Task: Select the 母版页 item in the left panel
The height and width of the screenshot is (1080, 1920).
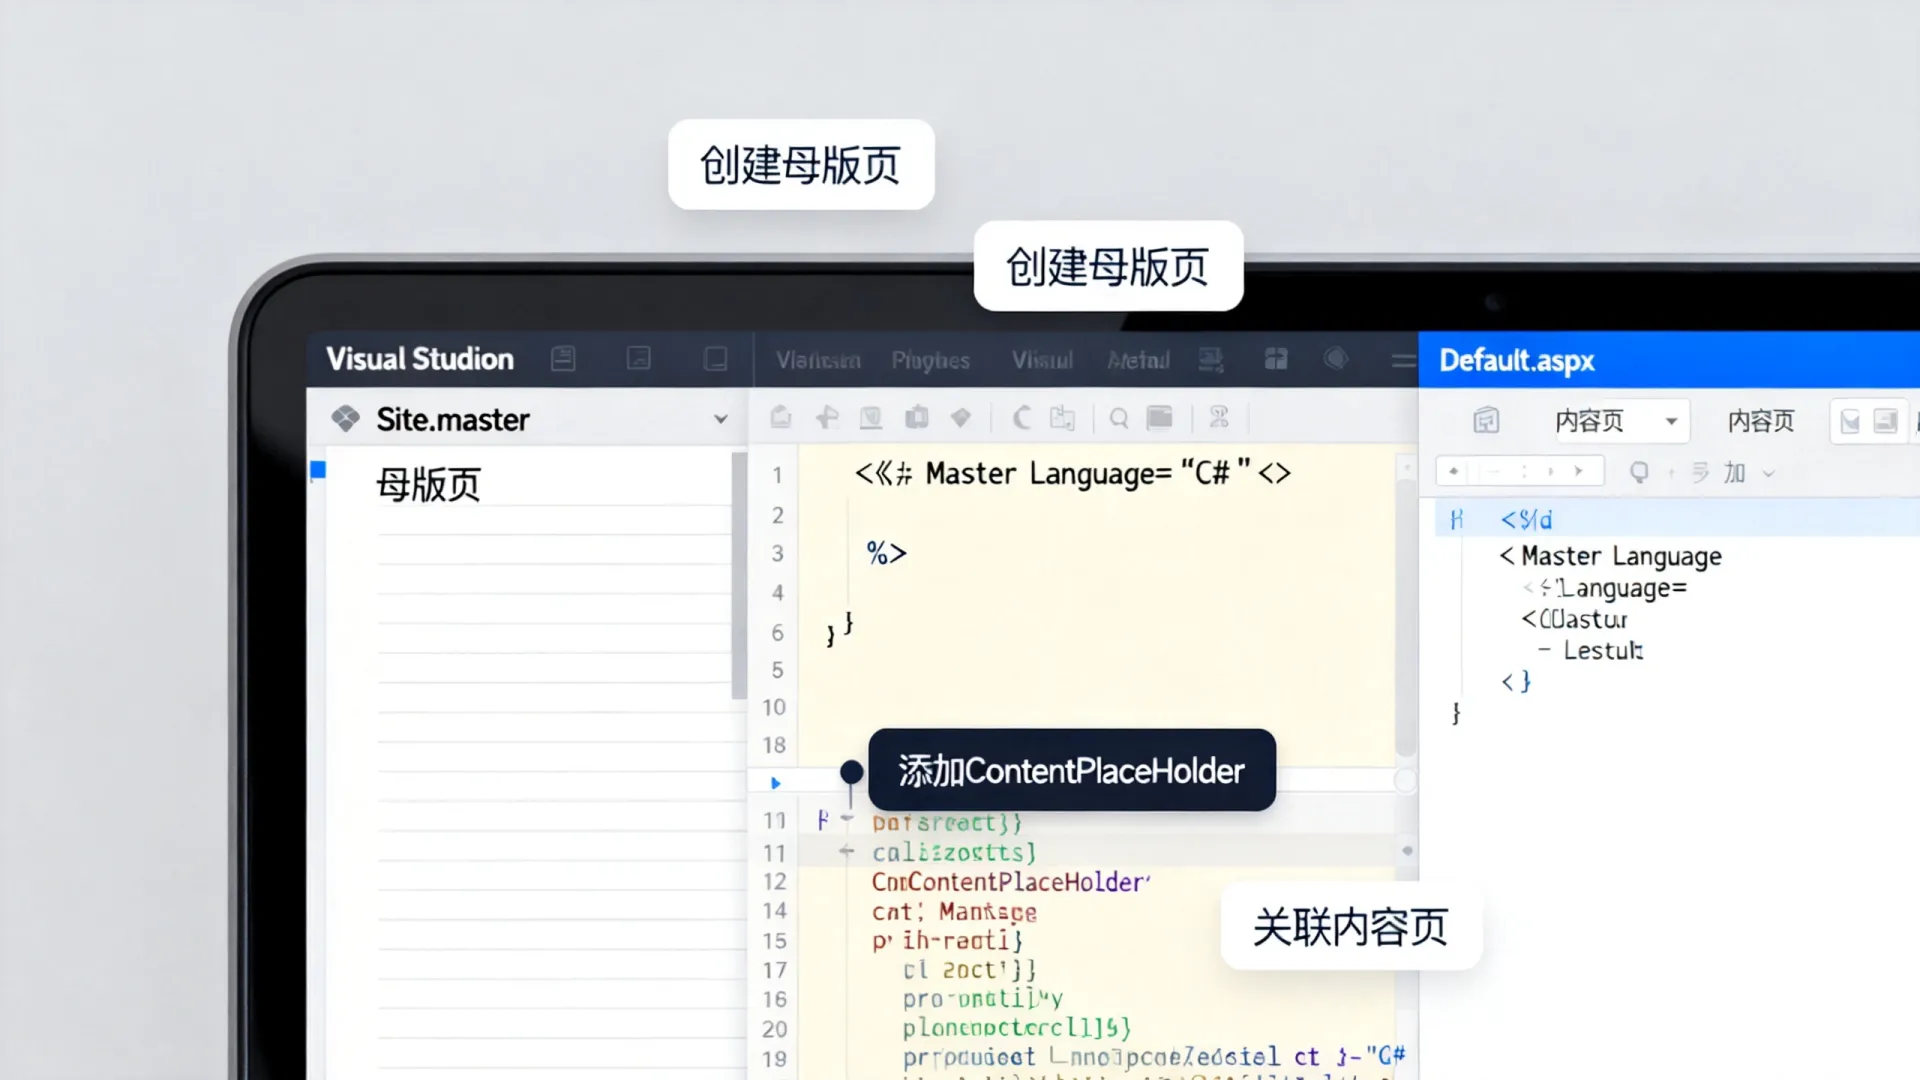Action: pos(429,485)
